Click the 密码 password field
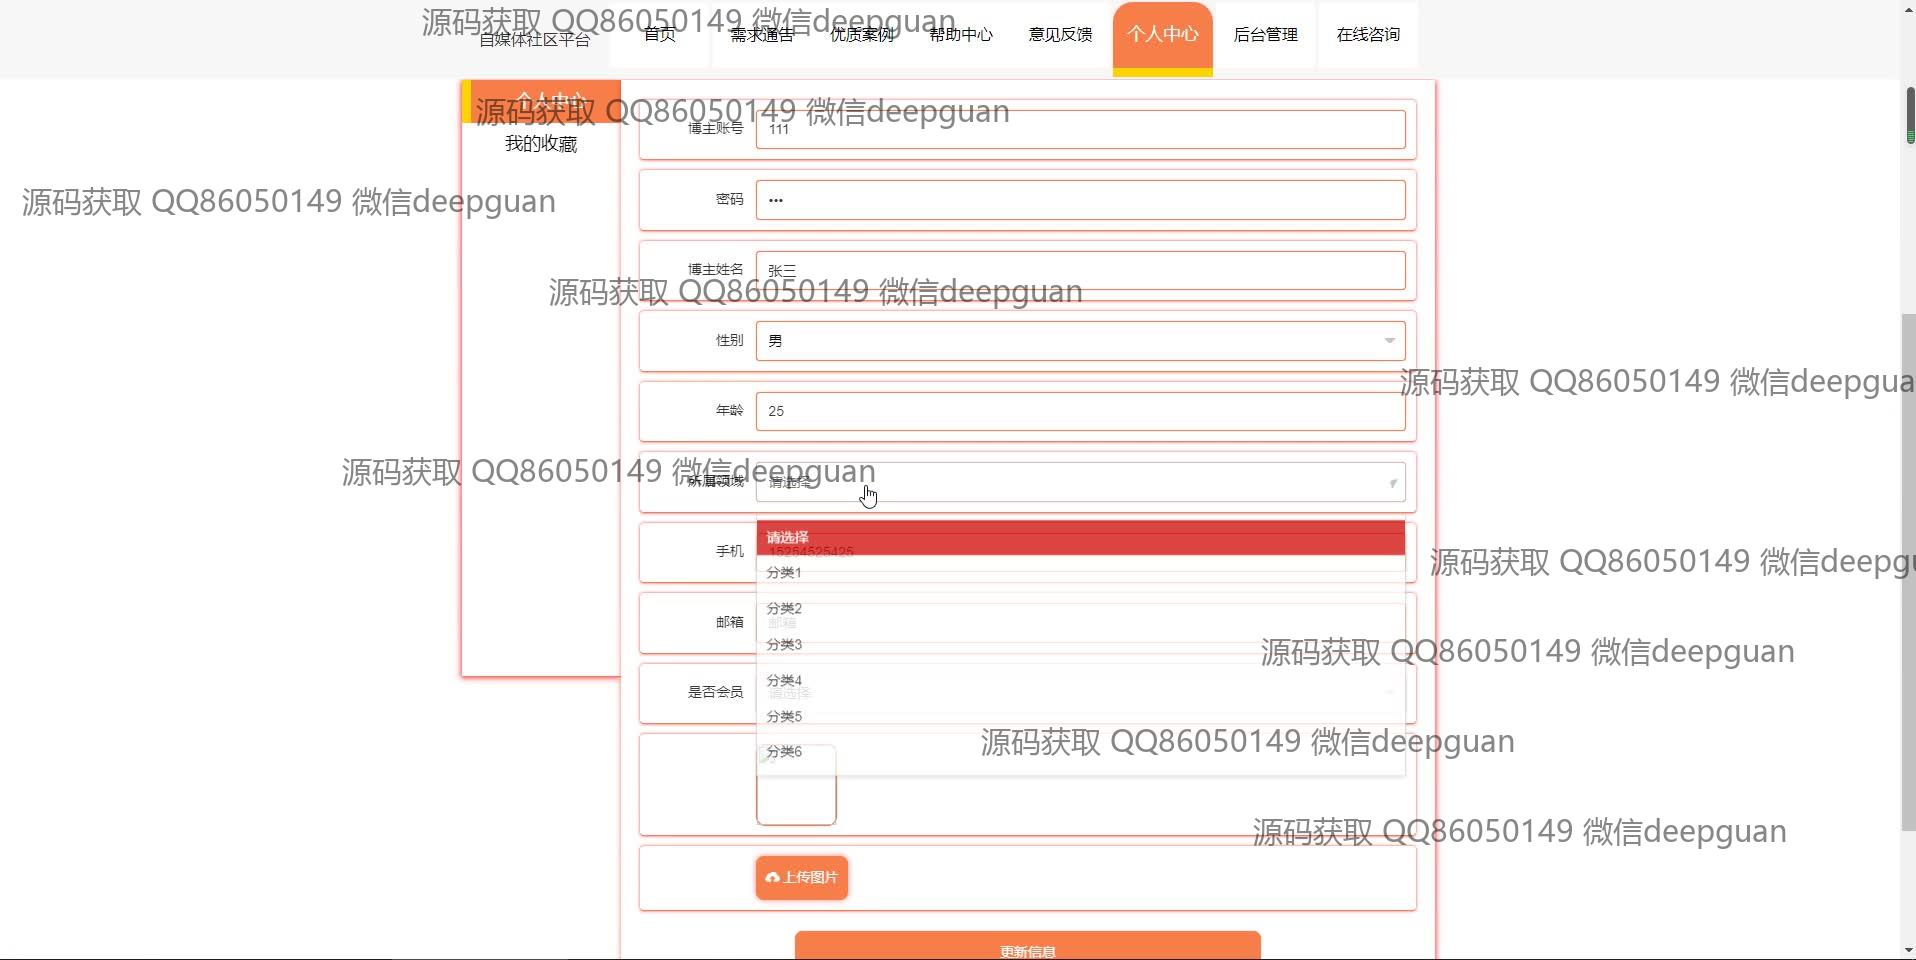 pos(1080,200)
